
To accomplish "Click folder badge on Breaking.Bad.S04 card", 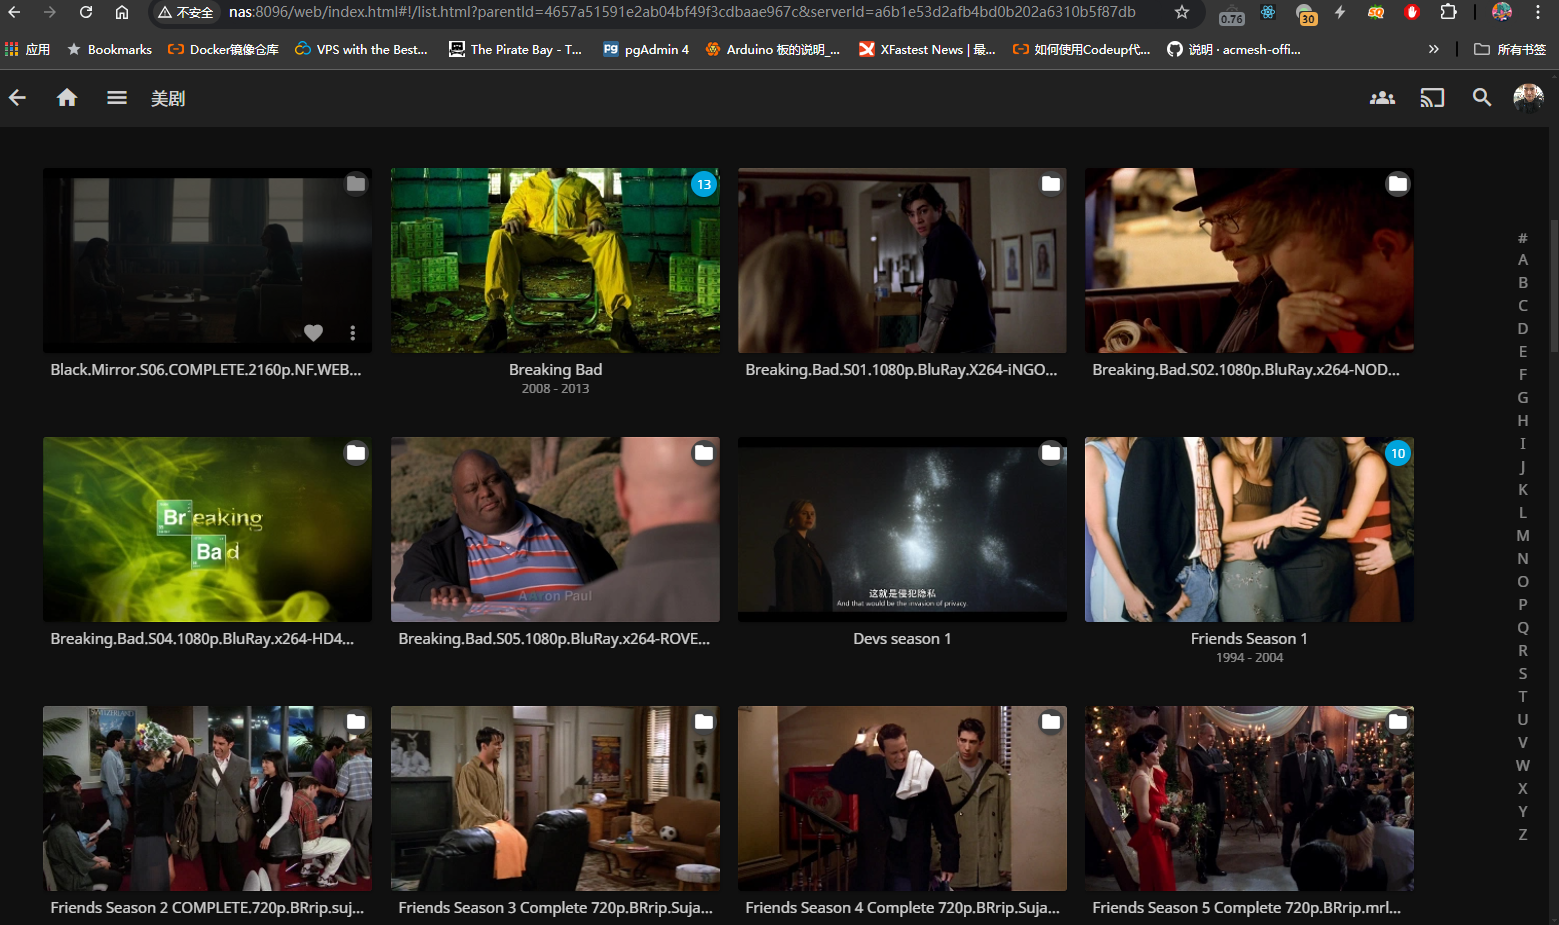I will pos(356,452).
